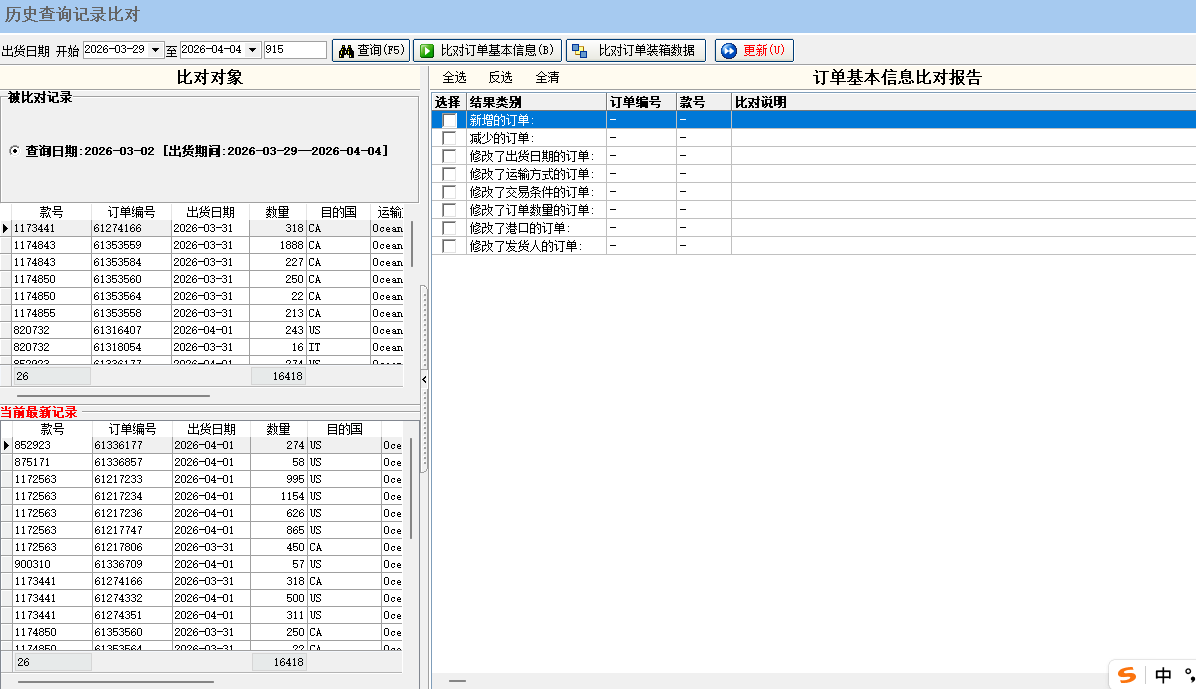This screenshot has width=1196, height=689.
Task: Click 修改了港口的订单 result row text
Action: [x=519, y=228]
